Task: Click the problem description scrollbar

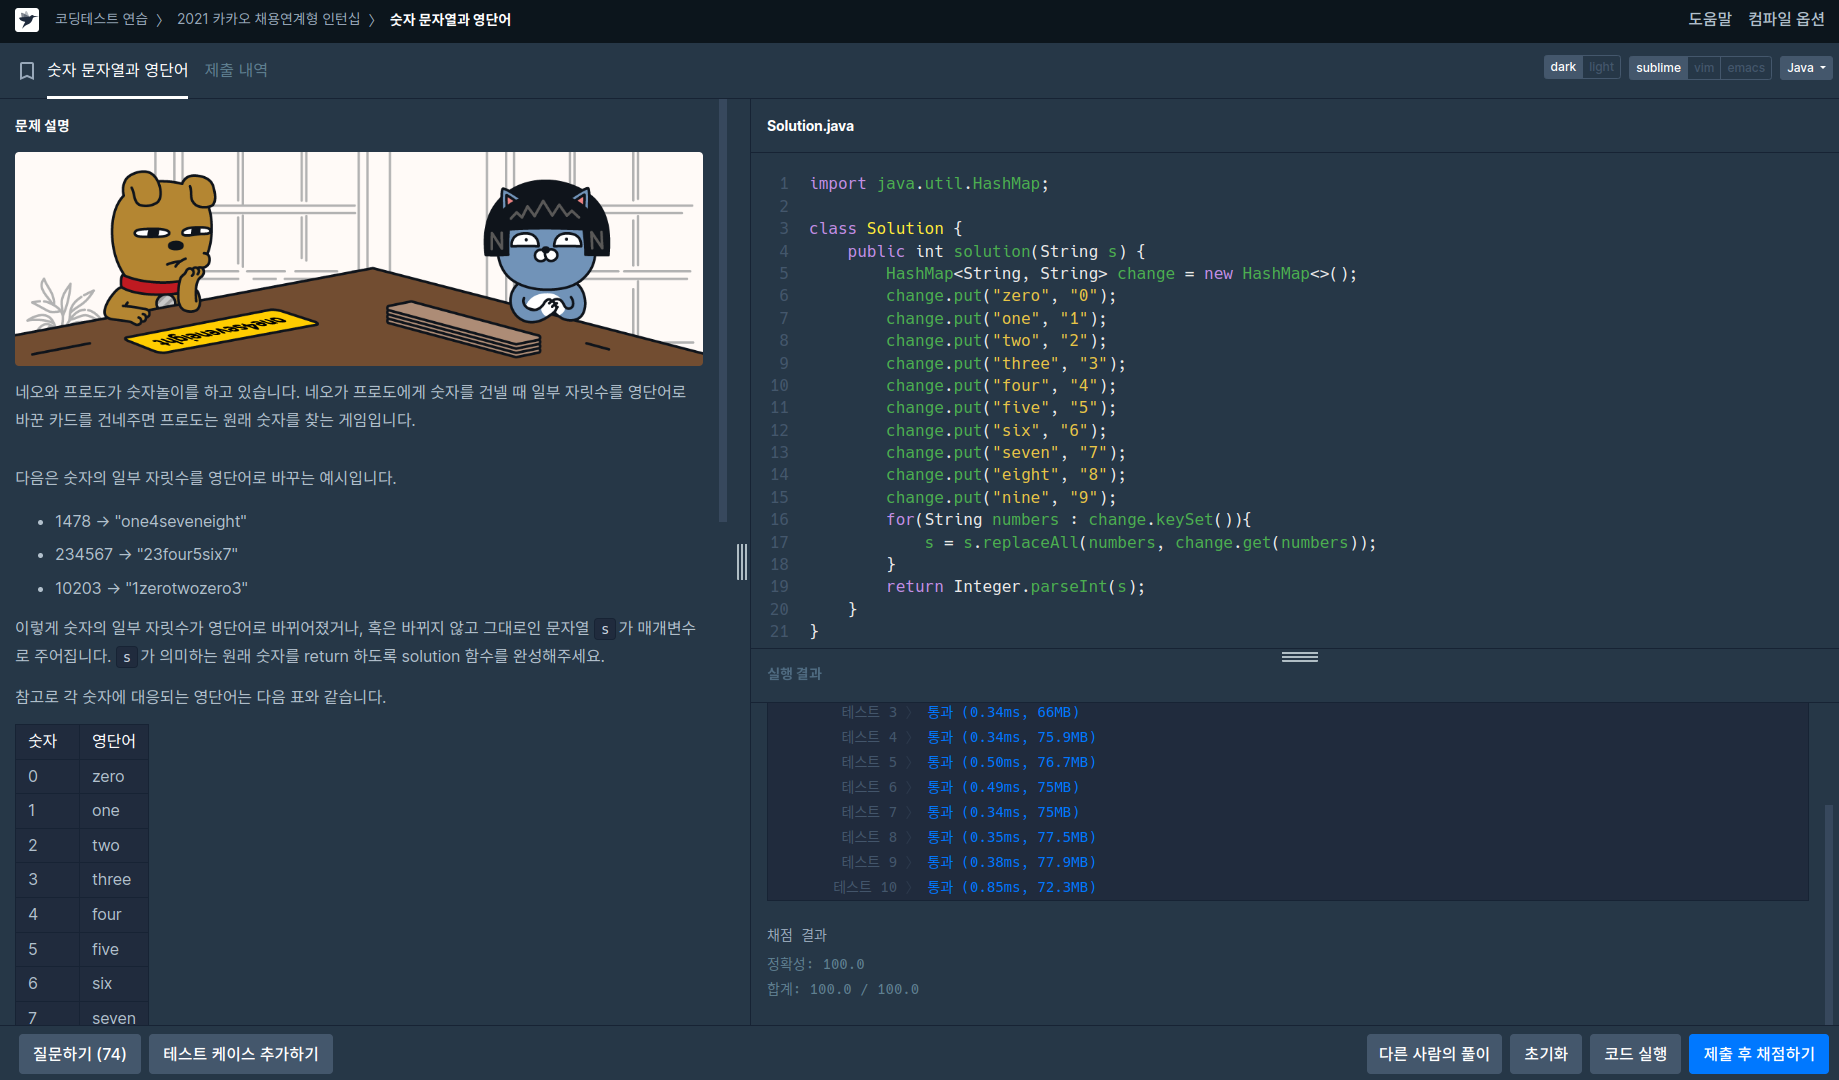Action: (x=723, y=310)
